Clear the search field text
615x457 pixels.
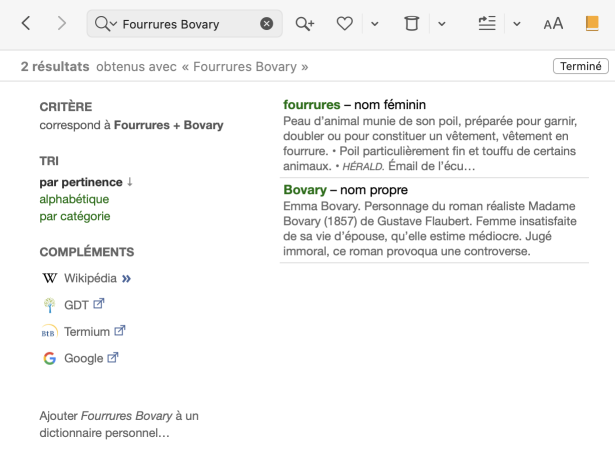click(x=266, y=24)
